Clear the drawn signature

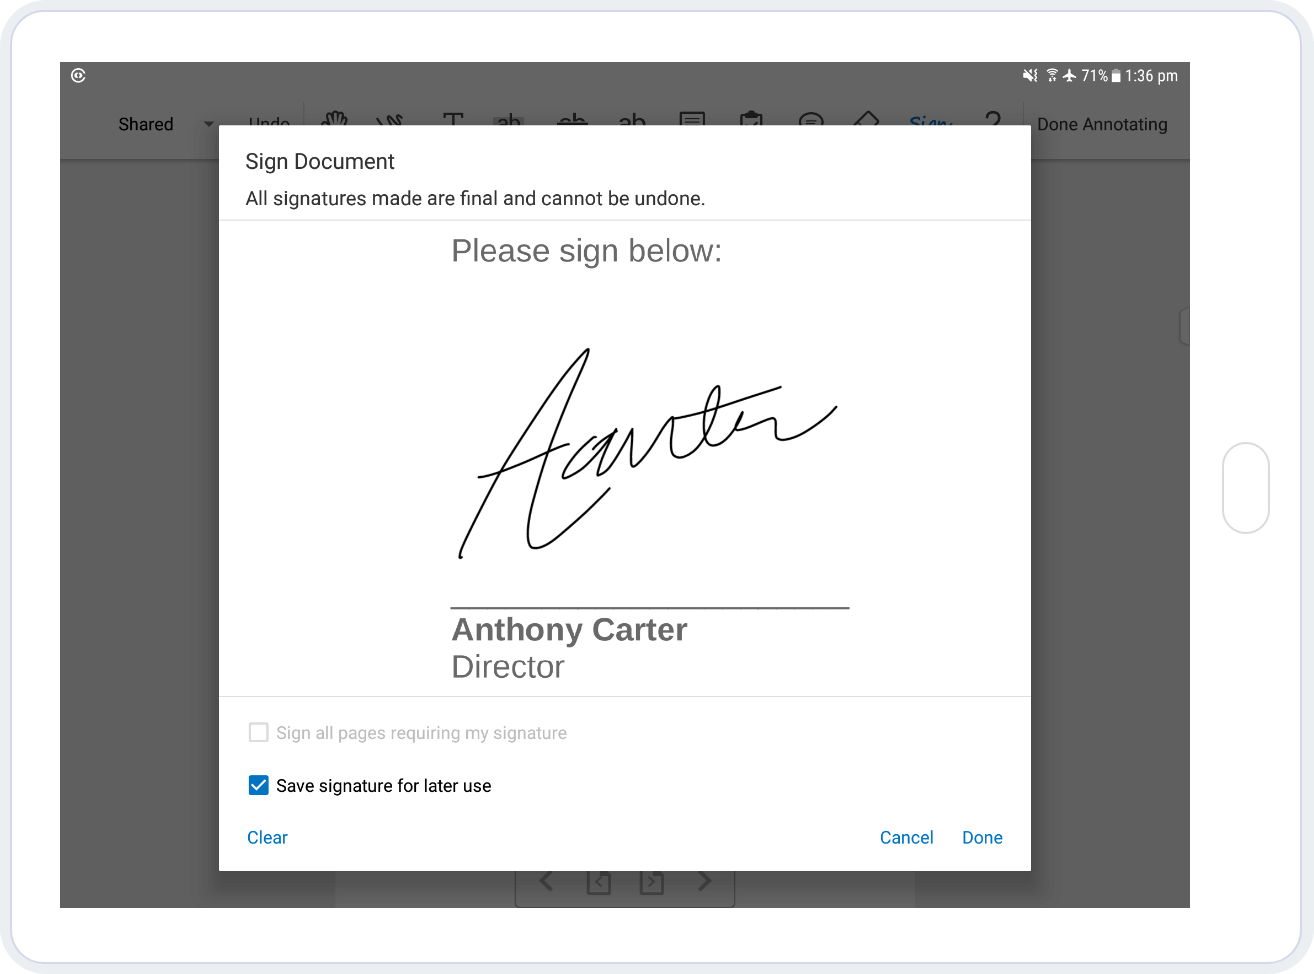(267, 838)
